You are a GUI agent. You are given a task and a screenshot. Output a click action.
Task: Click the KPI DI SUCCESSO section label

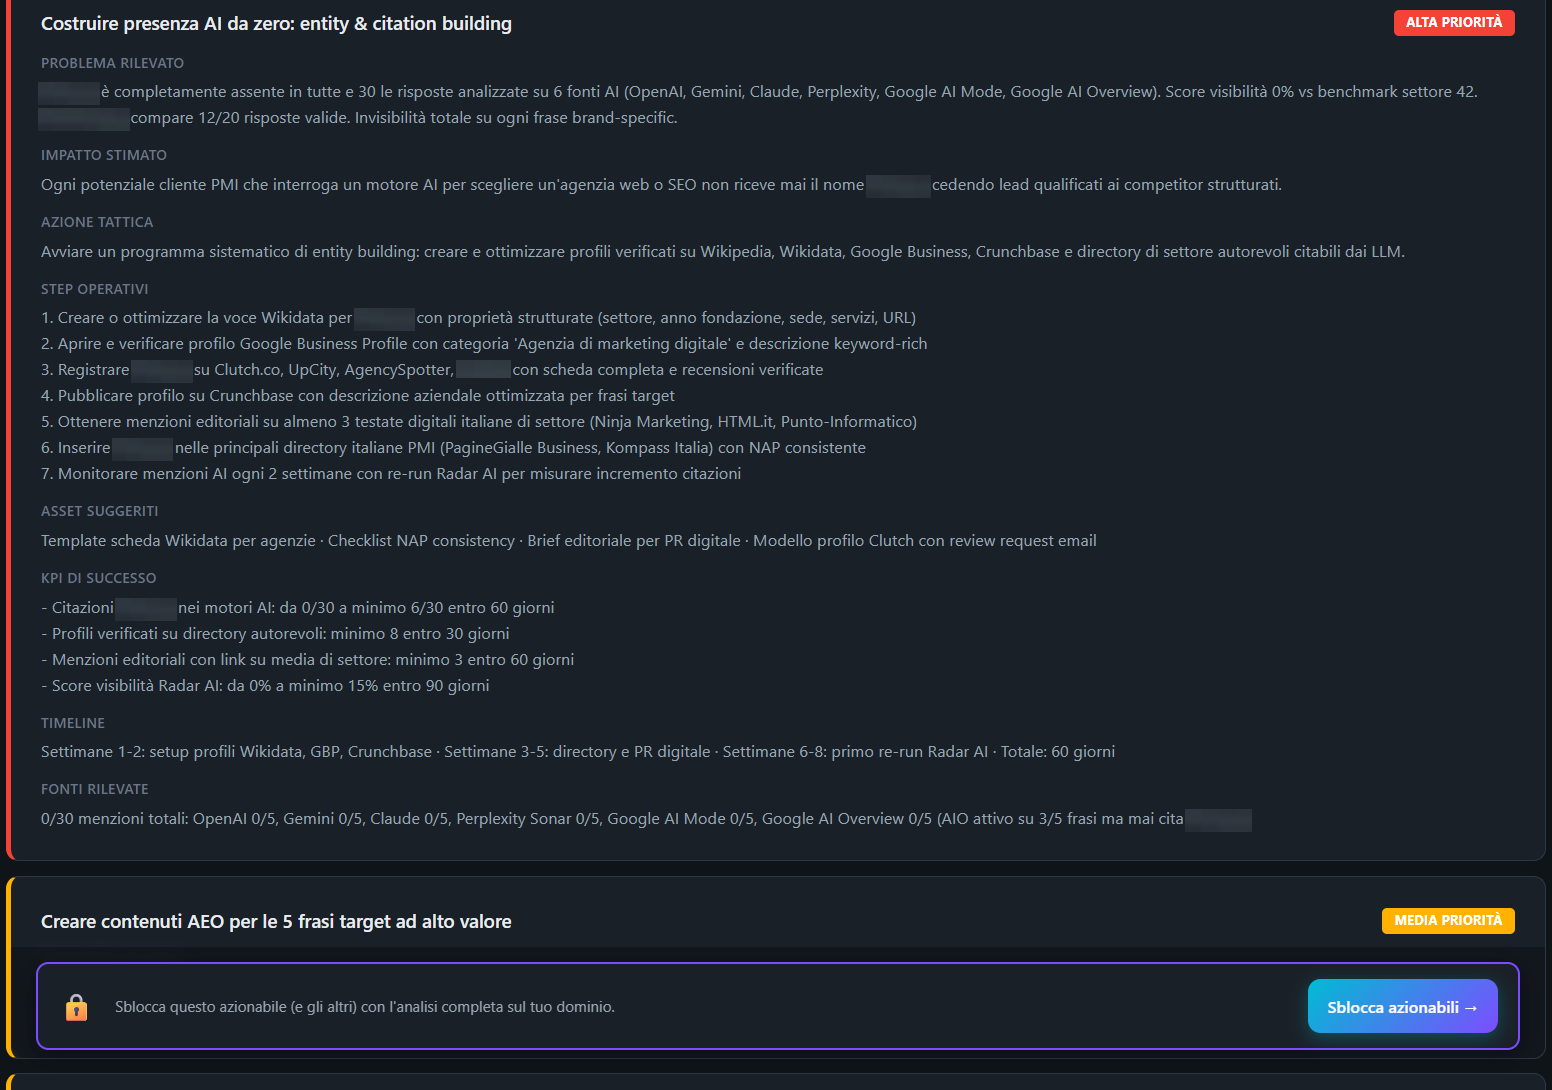98,578
